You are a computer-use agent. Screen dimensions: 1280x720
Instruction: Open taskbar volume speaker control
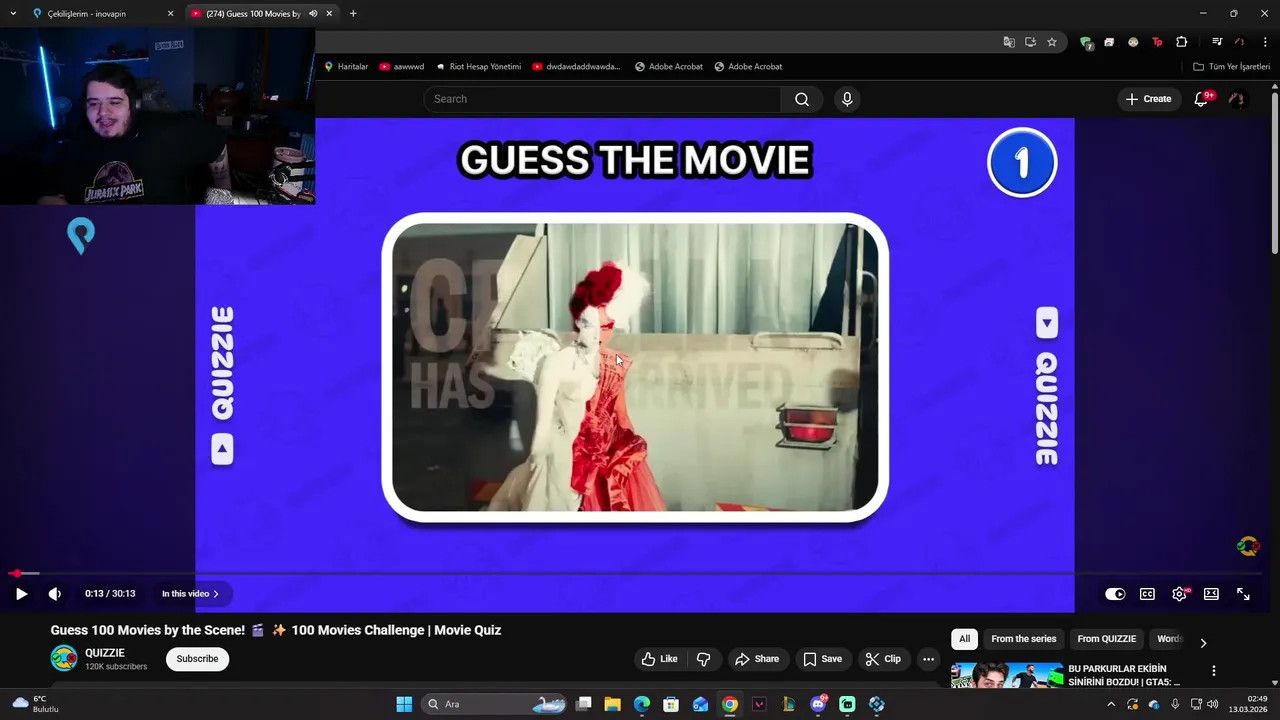[x=1212, y=704]
